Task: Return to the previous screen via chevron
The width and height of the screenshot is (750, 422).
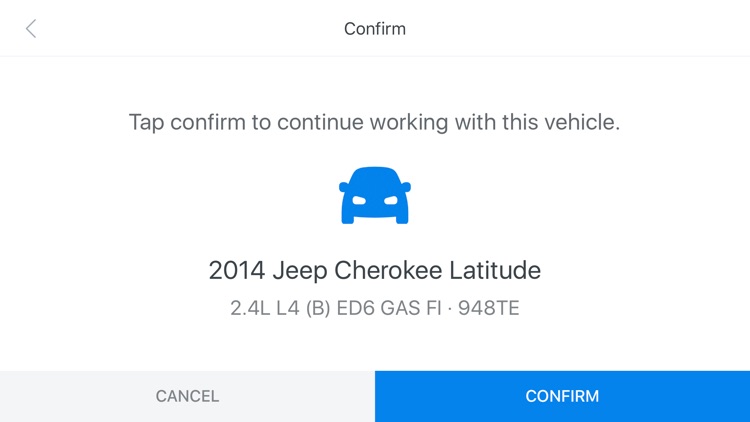Action: click(31, 29)
